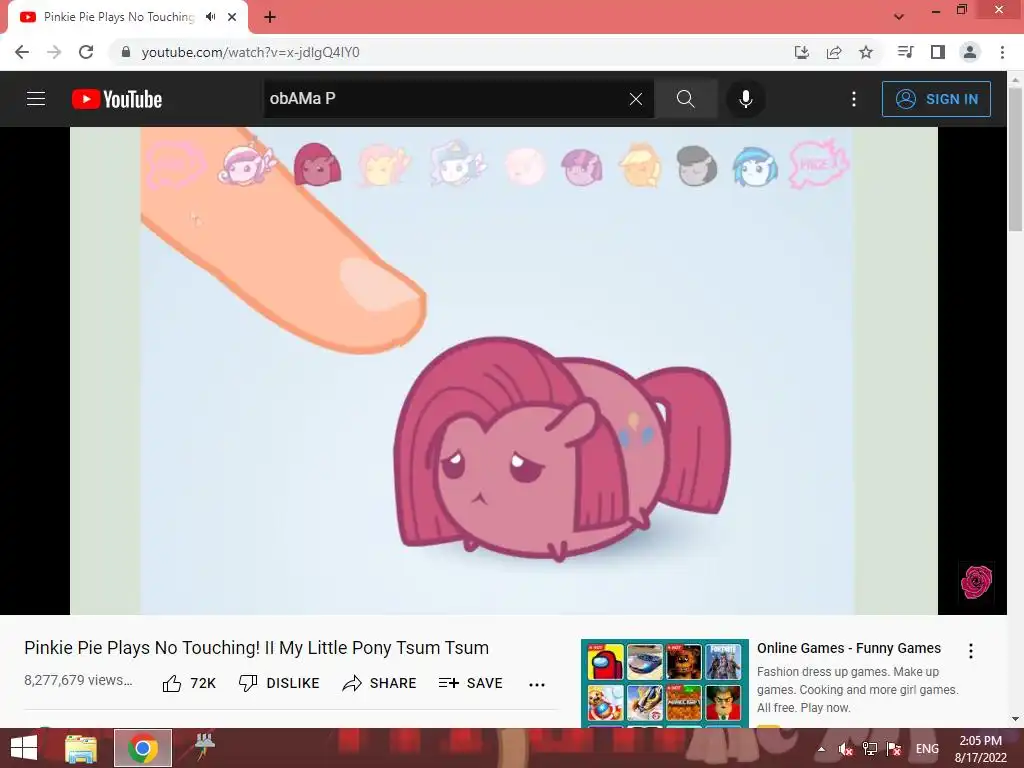Open File Explorer from the taskbar
Screen dimensions: 1024x768
(81, 748)
